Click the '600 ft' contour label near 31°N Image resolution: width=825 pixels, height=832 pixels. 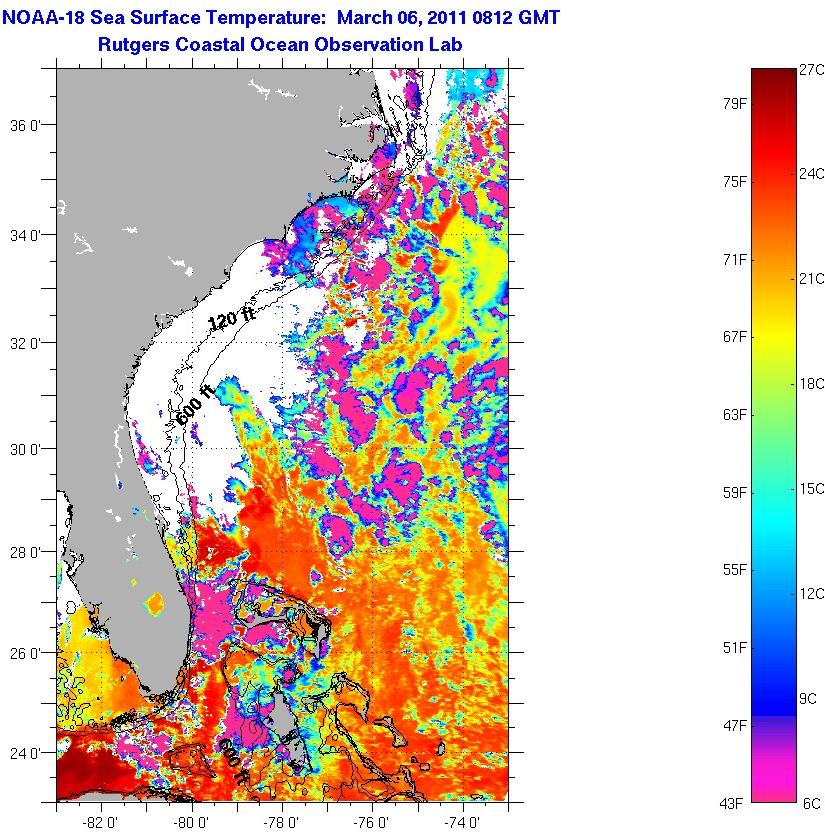click(x=195, y=405)
